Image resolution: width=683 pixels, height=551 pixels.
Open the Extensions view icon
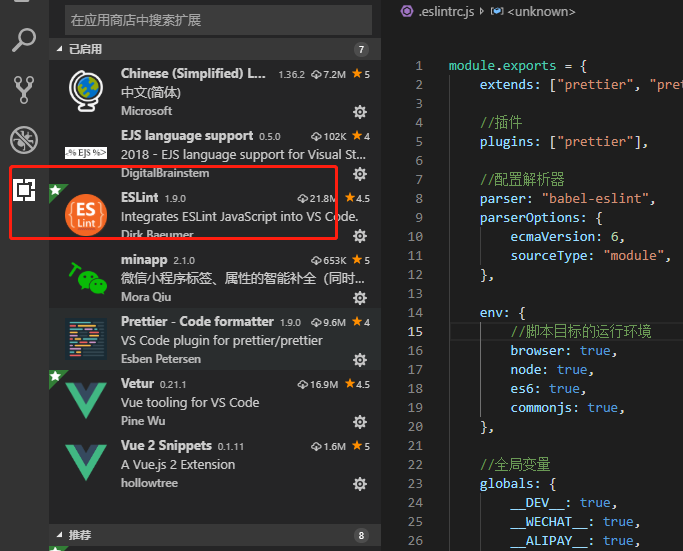[x=24, y=190]
